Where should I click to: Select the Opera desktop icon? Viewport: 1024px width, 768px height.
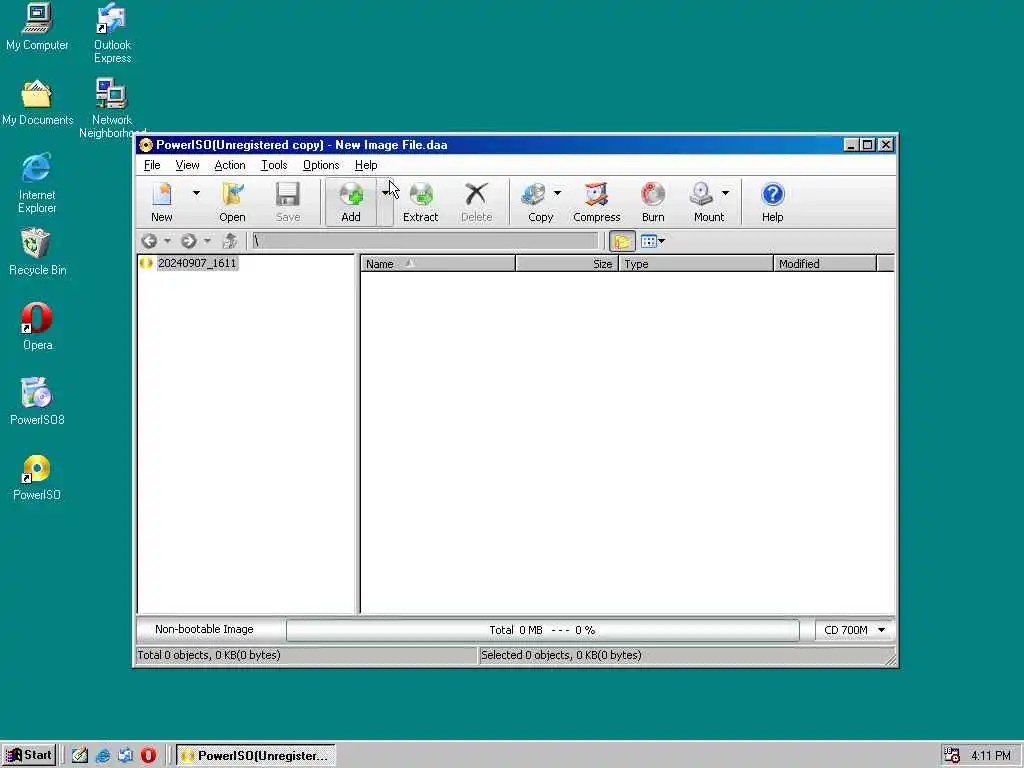[37, 327]
